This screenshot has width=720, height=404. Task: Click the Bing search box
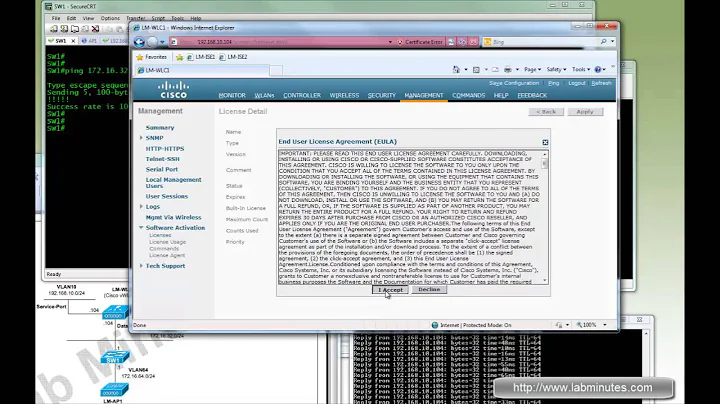pos(544,42)
